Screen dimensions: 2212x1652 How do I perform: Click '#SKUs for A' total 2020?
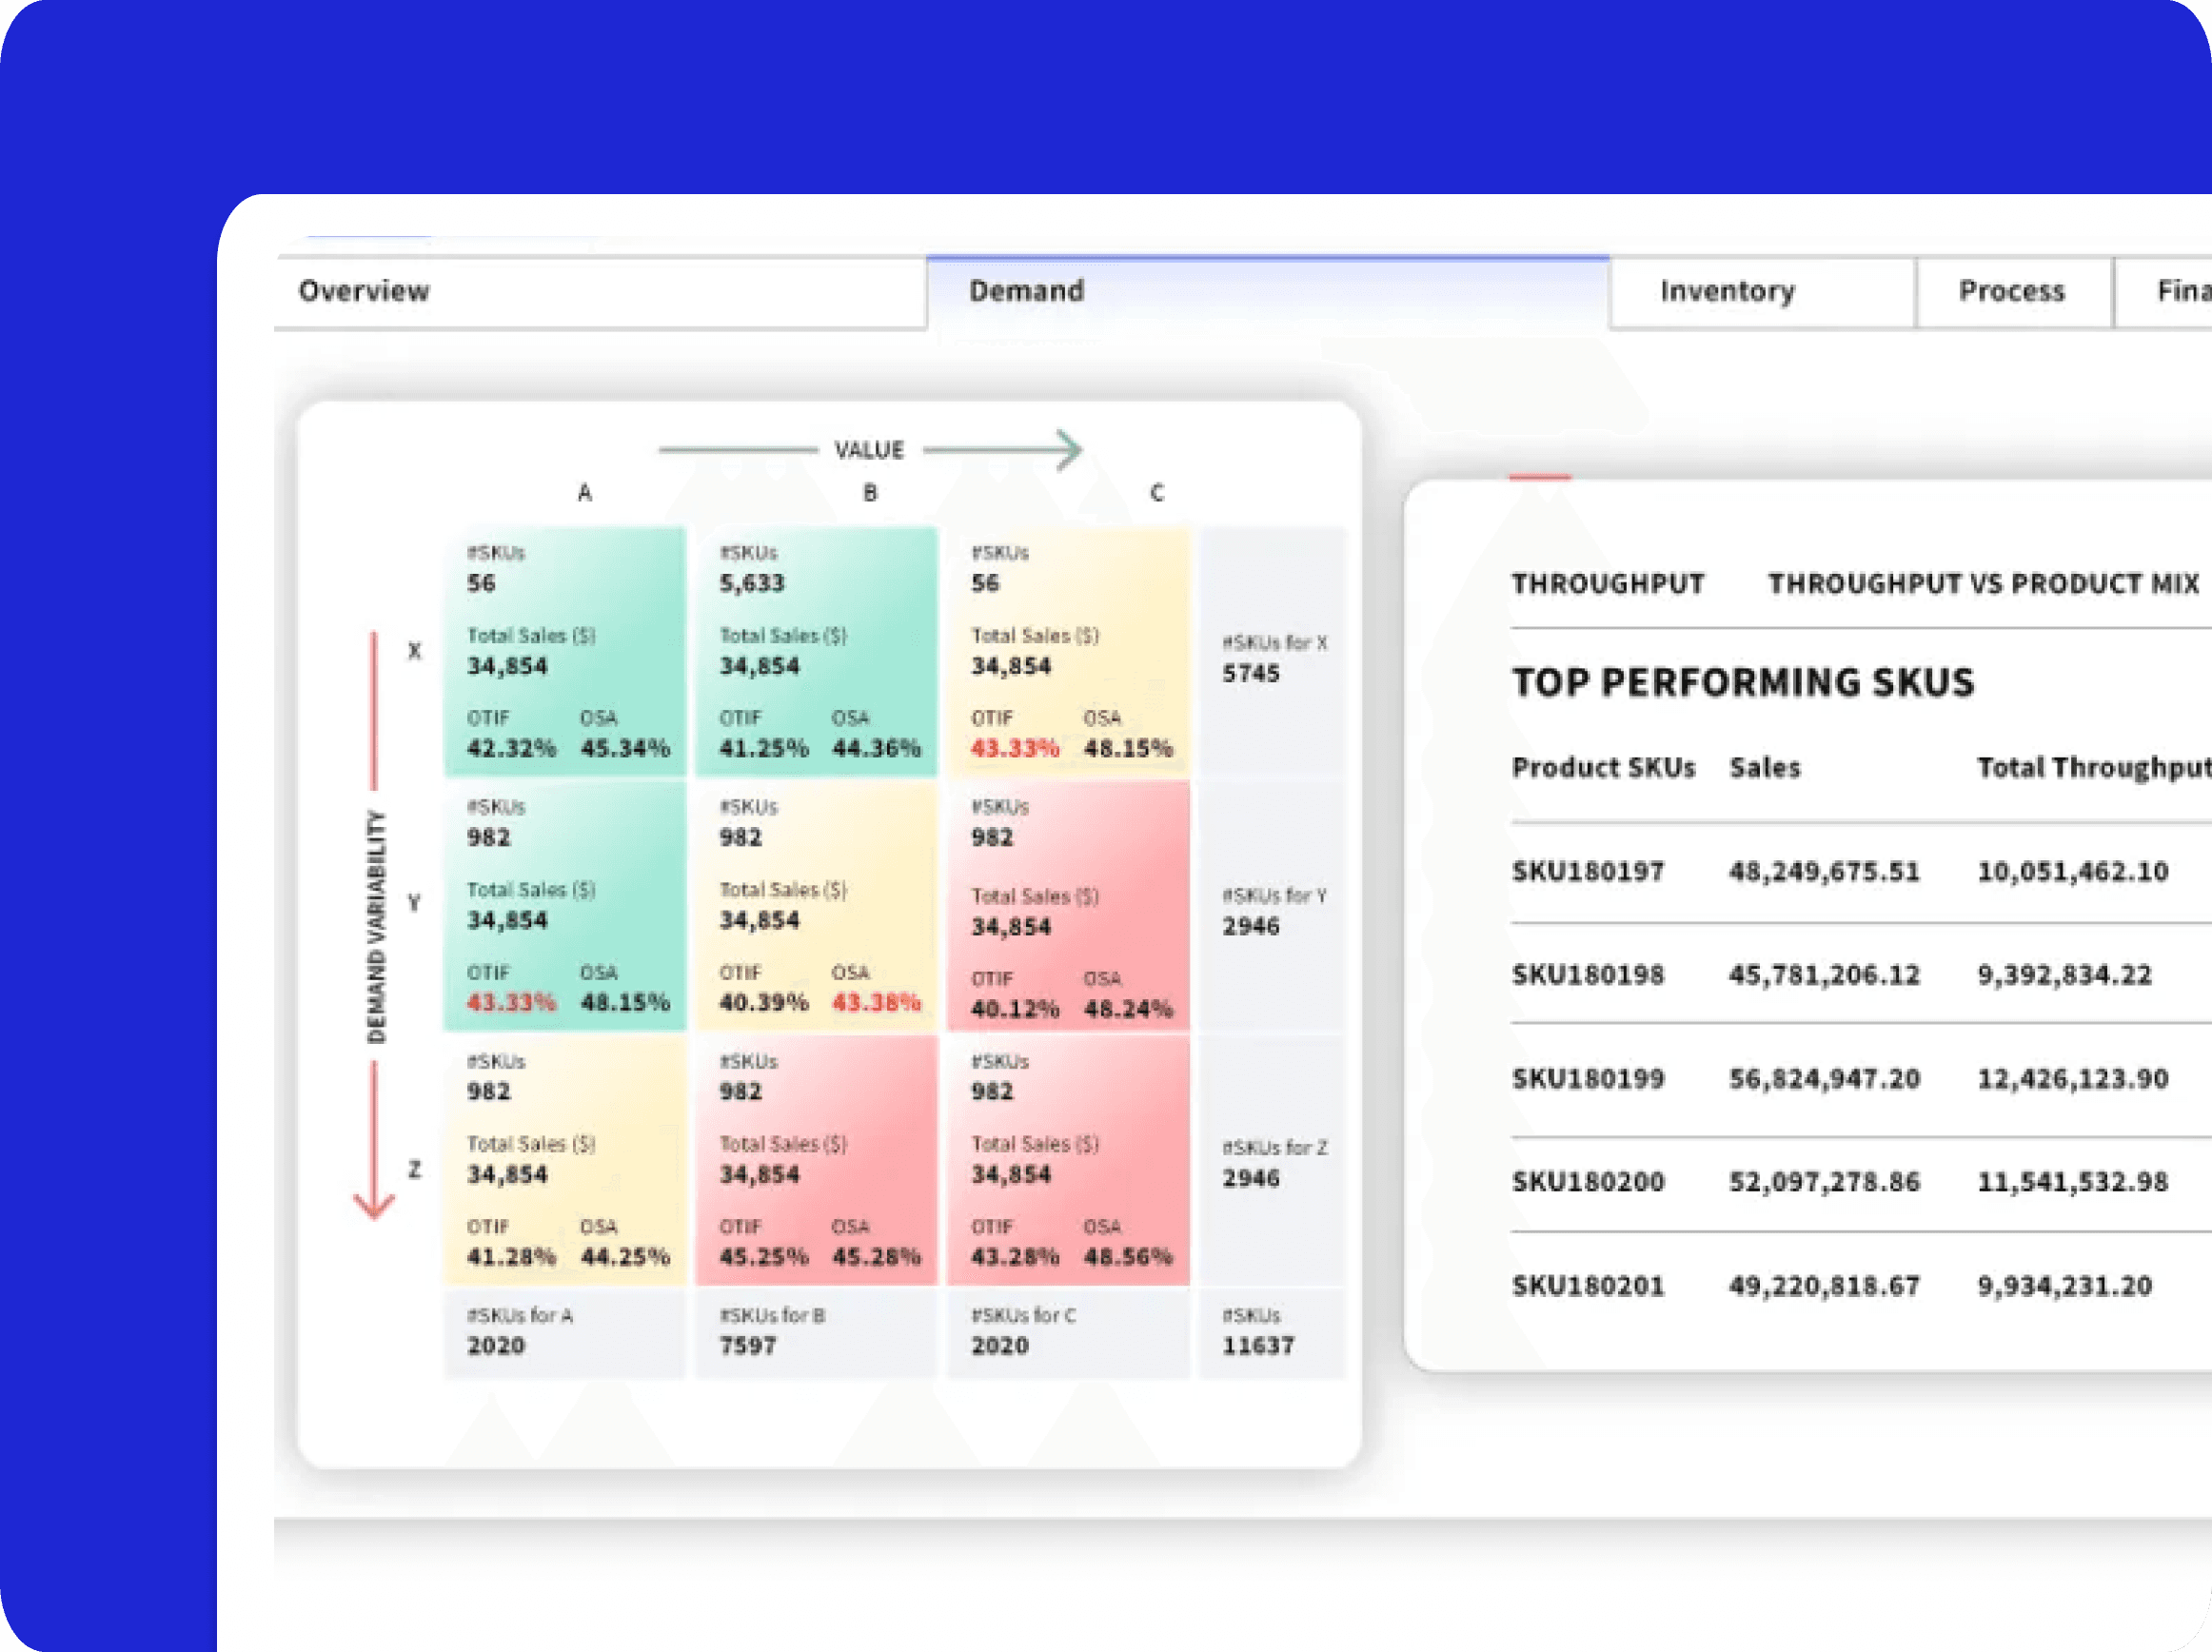(565, 1334)
